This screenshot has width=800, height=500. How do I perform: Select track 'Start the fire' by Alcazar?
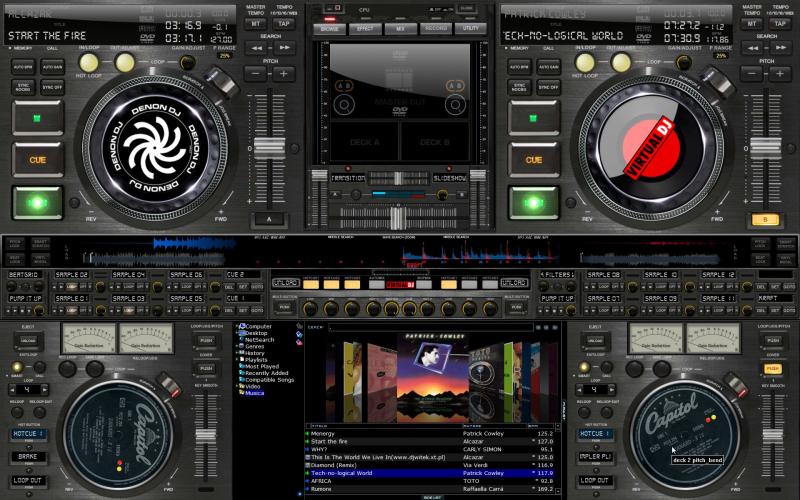click(x=431, y=441)
